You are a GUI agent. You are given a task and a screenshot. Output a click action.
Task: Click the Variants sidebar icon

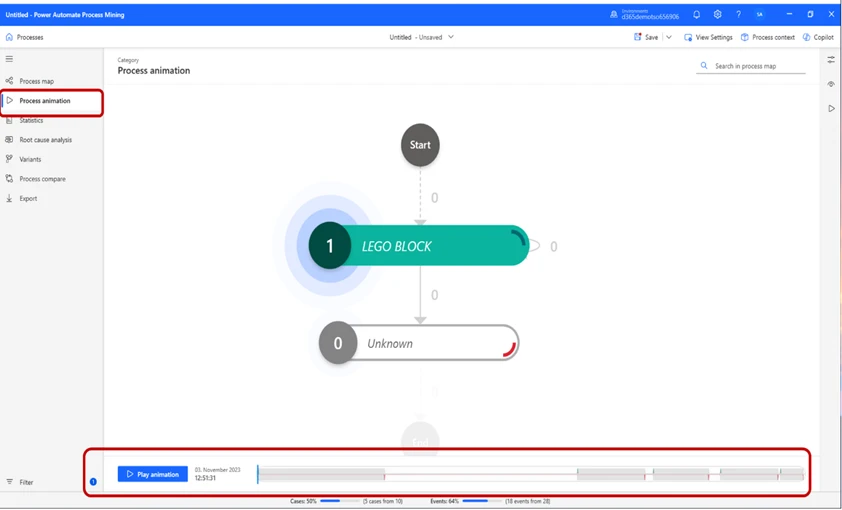(9, 159)
